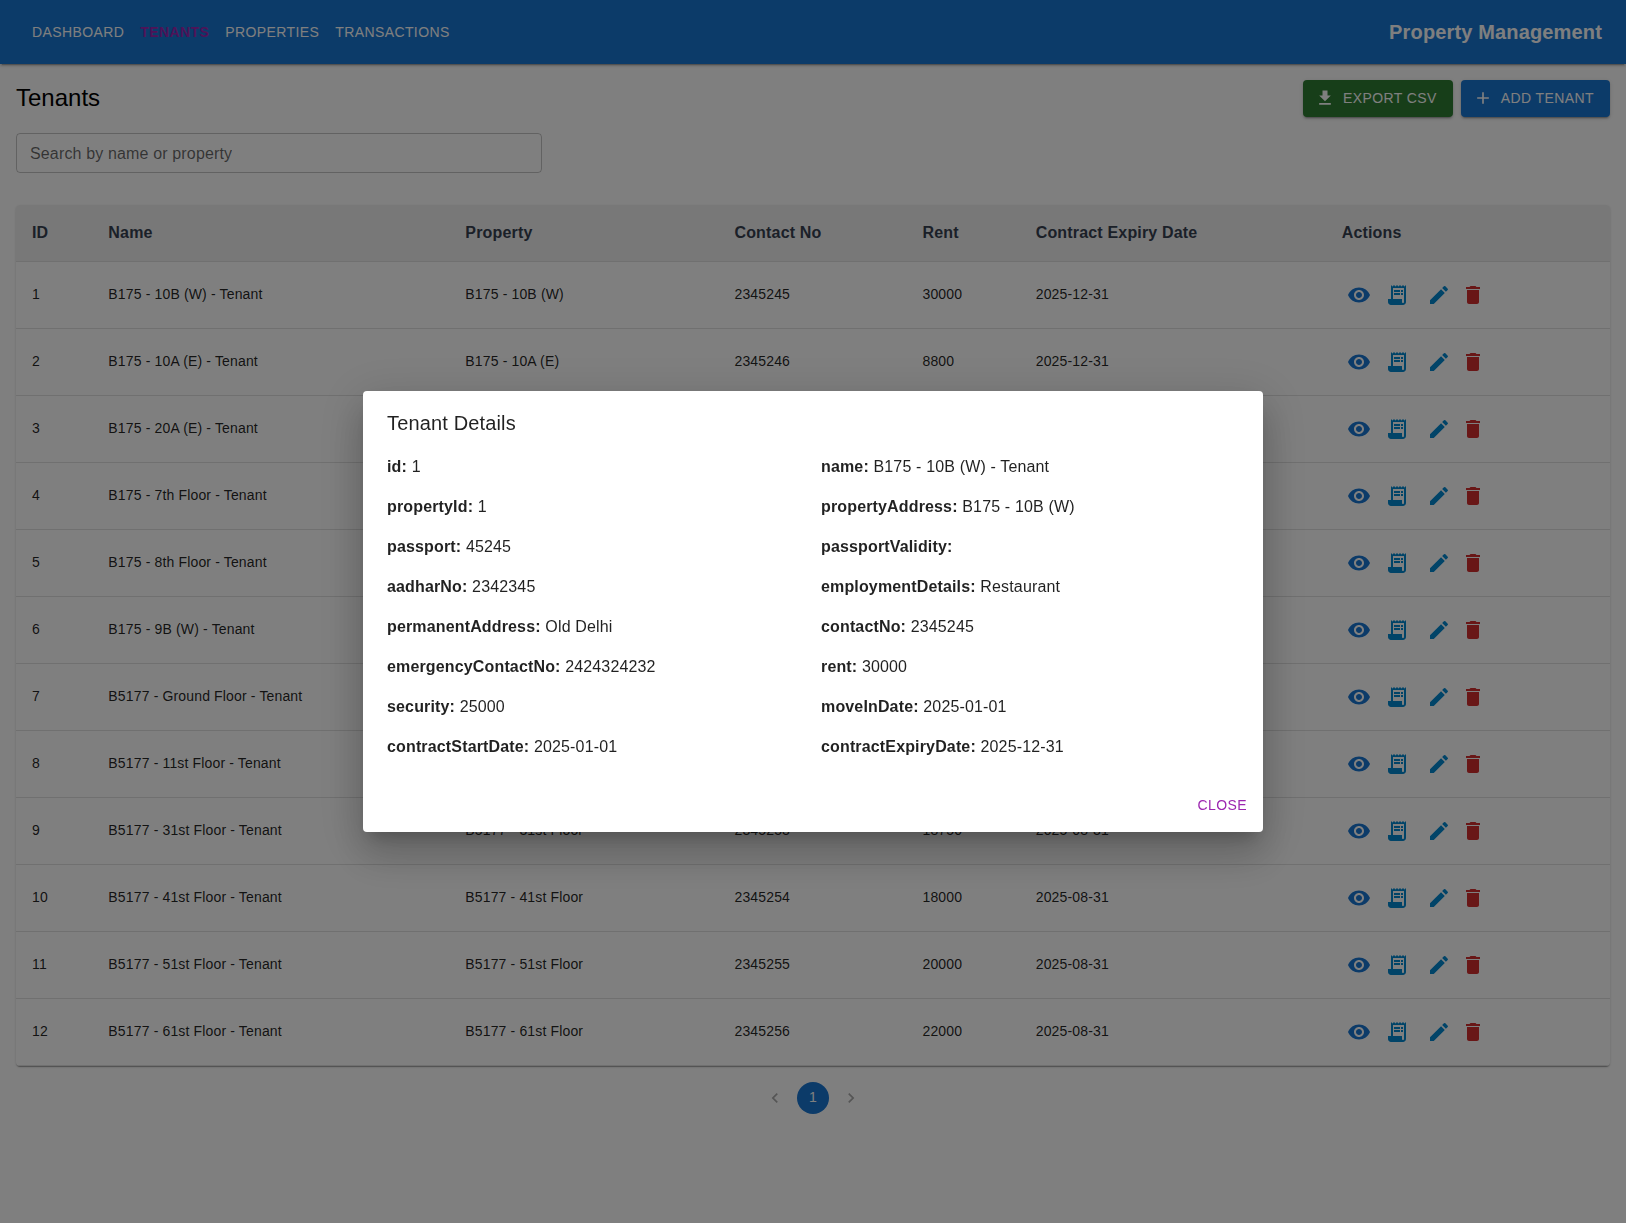
Task: Sort by Contract Expiry Date column header
Action: pos(1116,232)
